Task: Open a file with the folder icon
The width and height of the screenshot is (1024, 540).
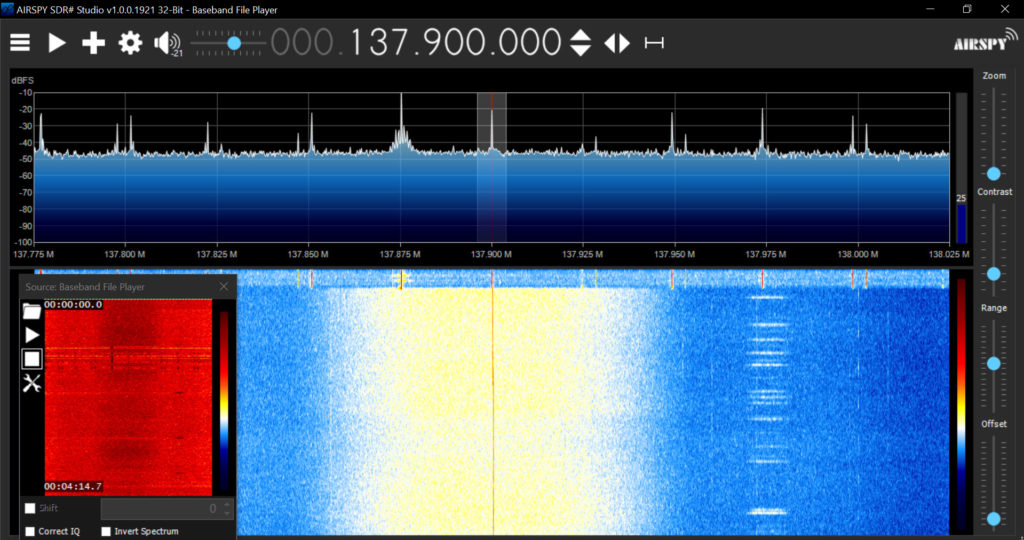Action: pos(32,311)
